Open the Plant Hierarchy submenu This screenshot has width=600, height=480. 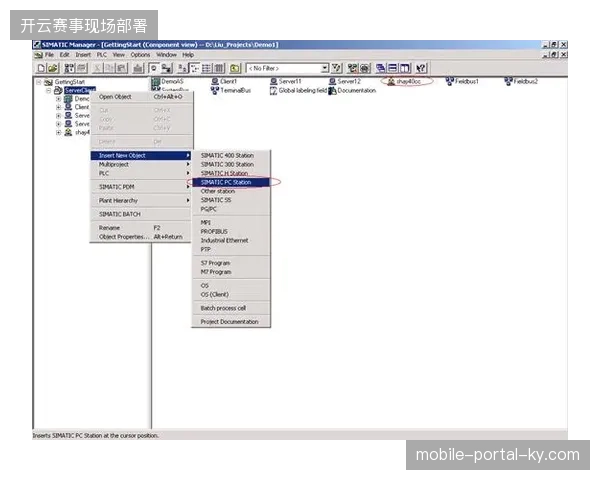[x=140, y=201]
